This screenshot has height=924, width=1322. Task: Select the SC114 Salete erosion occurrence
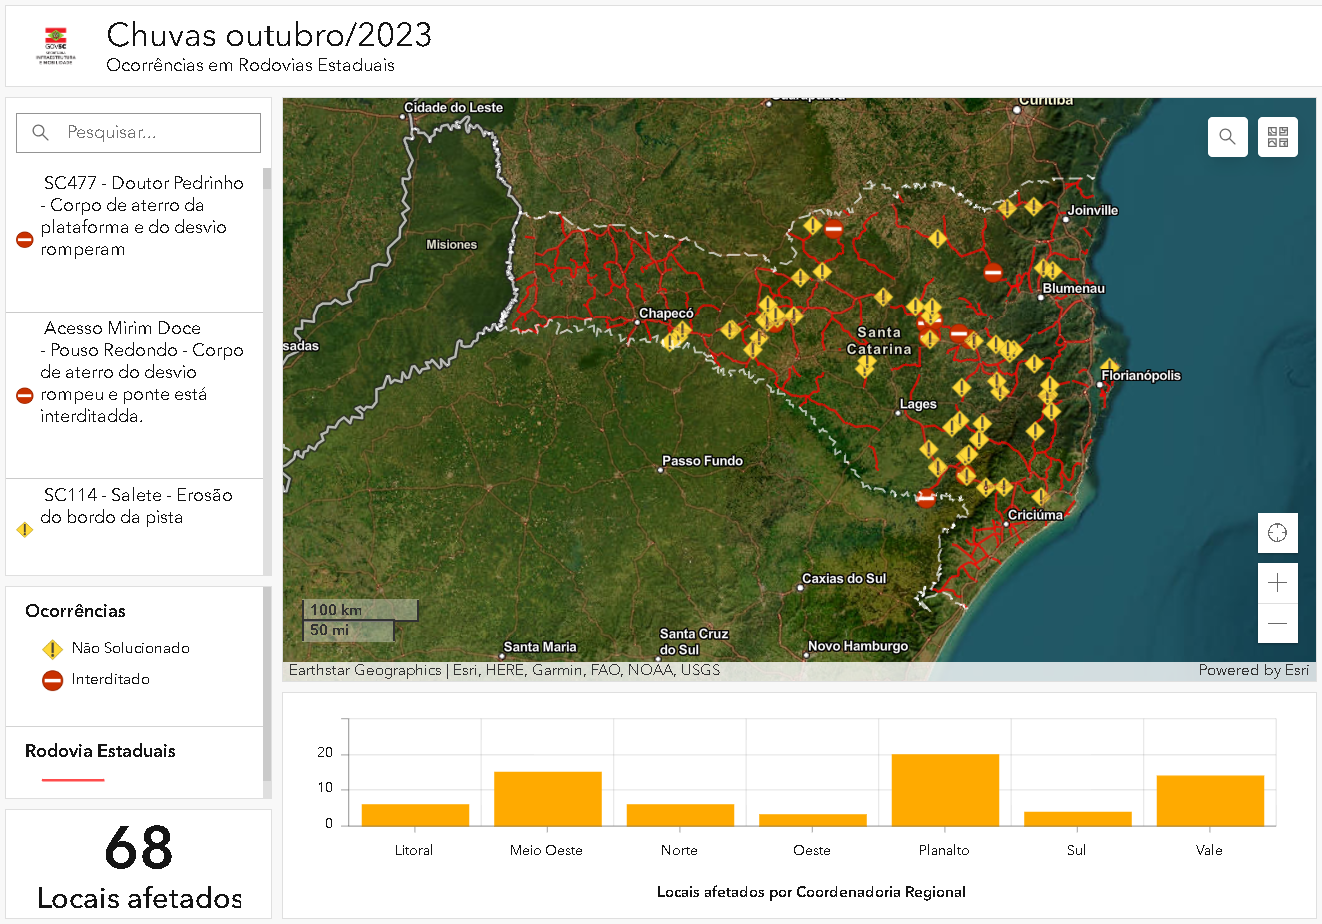(134, 527)
